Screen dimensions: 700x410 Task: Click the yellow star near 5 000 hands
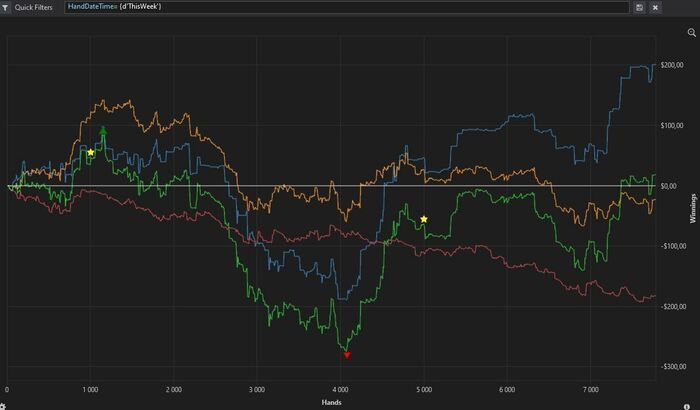[424, 219]
